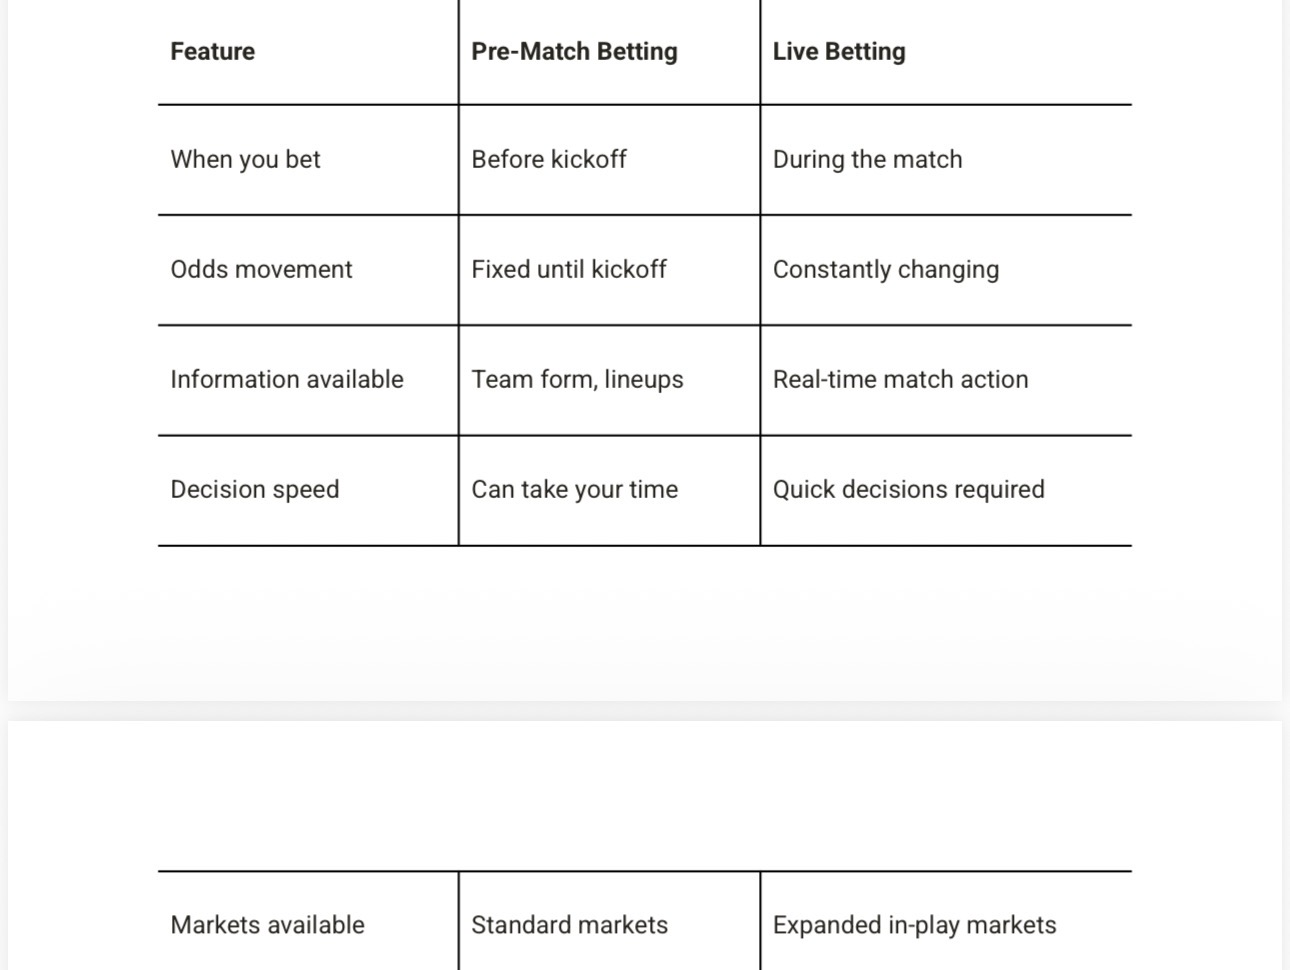The image size is (1290, 970).
Task: Click the 'Can take your time' cell
Action: (574, 490)
